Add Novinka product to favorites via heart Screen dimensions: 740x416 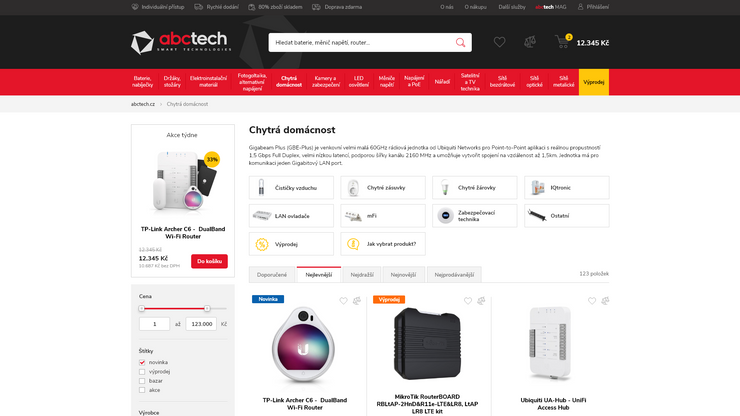coord(343,301)
